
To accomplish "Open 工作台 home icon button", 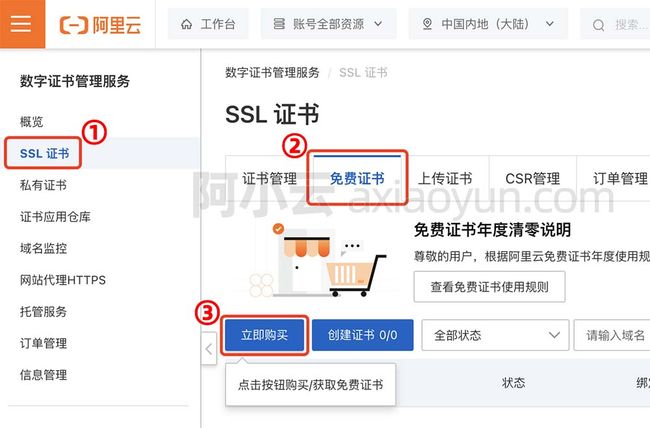I will (x=187, y=24).
